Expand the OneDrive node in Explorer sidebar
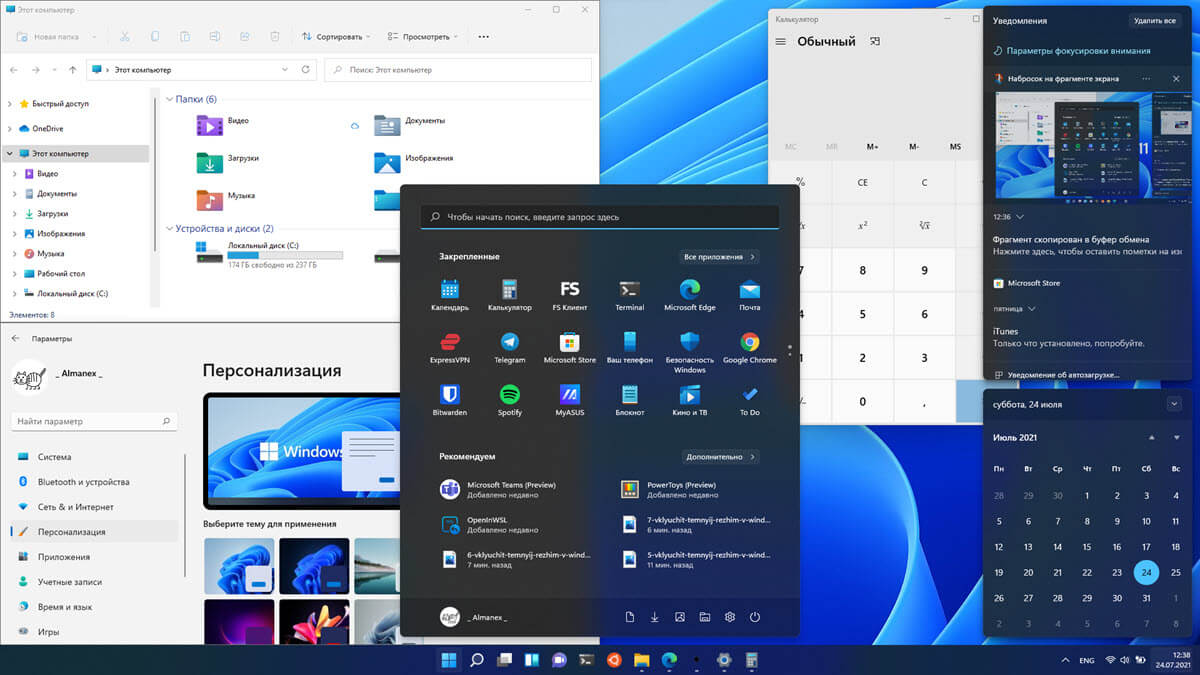 (10, 129)
